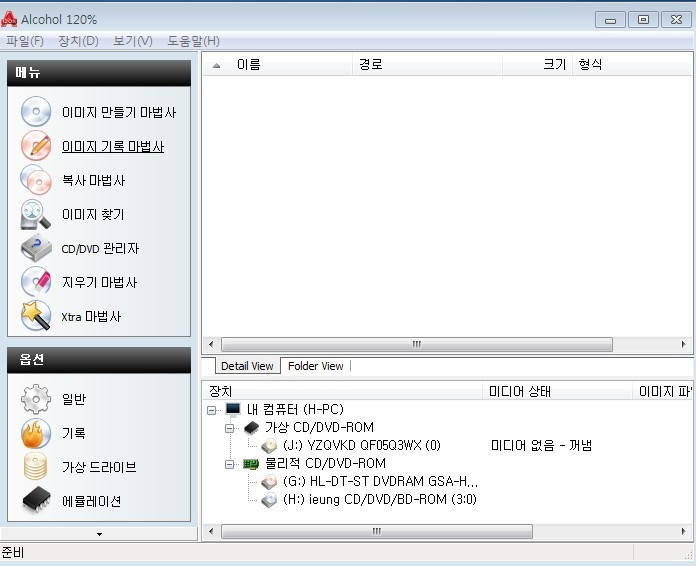696x566 pixels.
Task: Click the 이미지 기록 마법사 link
Action: click(113, 146)
